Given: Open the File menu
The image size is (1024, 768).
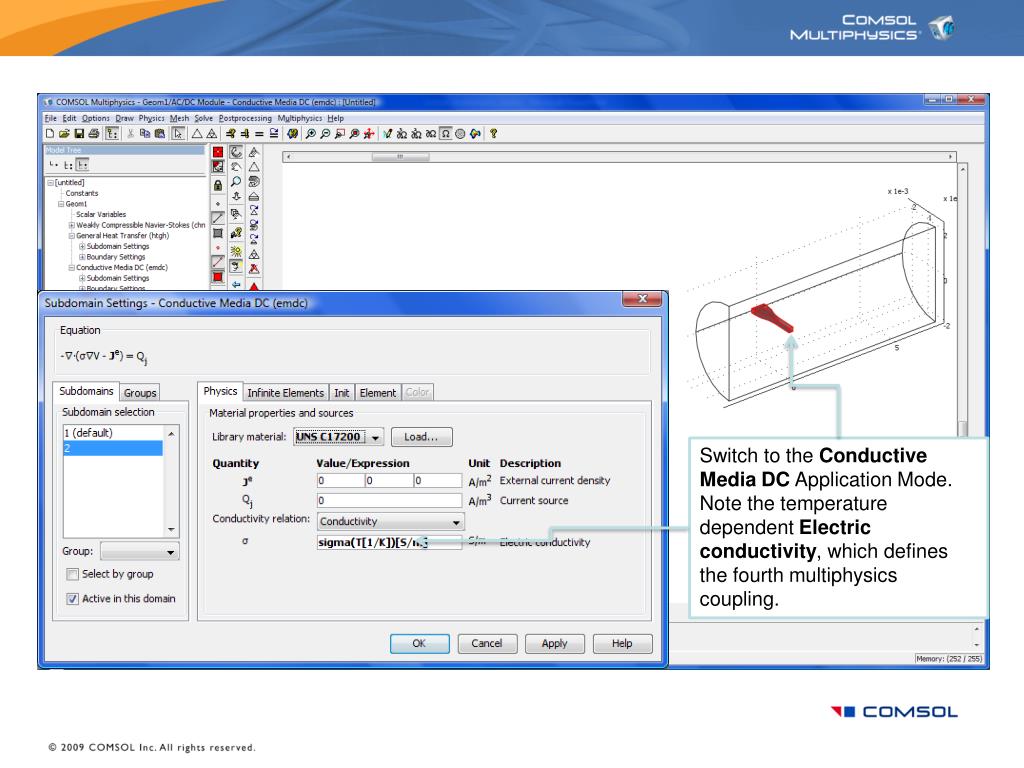Looking at the screenshot, I should tap(50, 118).
